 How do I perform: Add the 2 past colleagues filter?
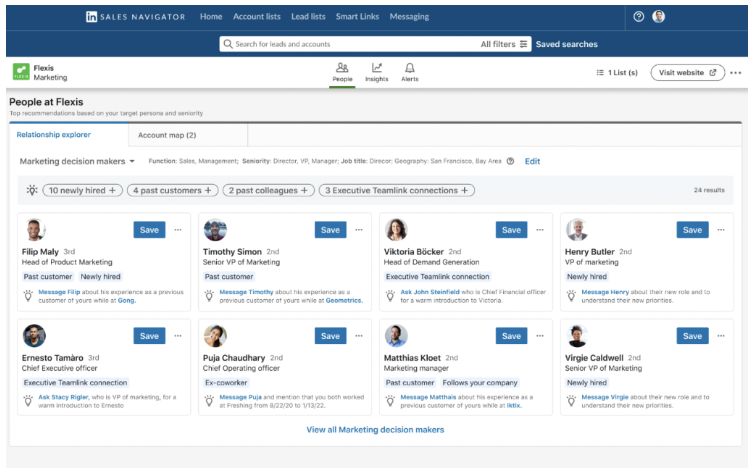268,190
